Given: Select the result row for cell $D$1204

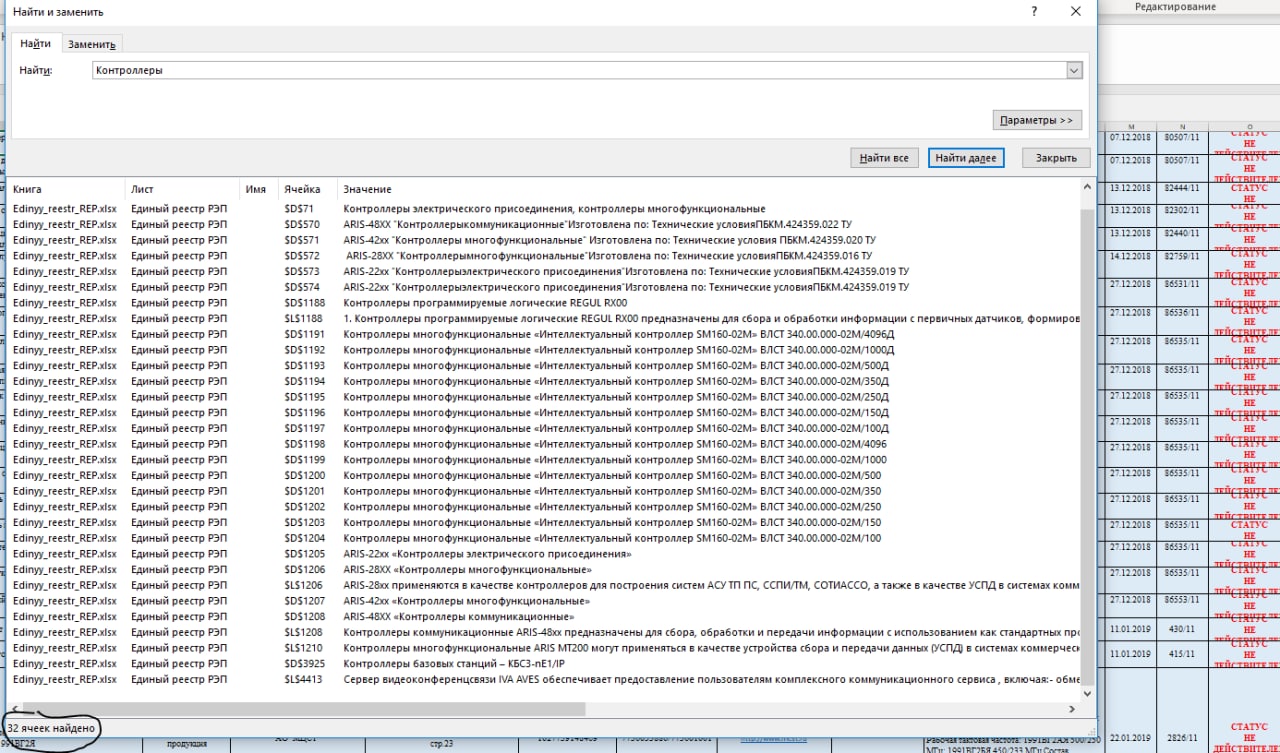Looking at the screenshot, I should pyautogui.click(x=545, y=538).
